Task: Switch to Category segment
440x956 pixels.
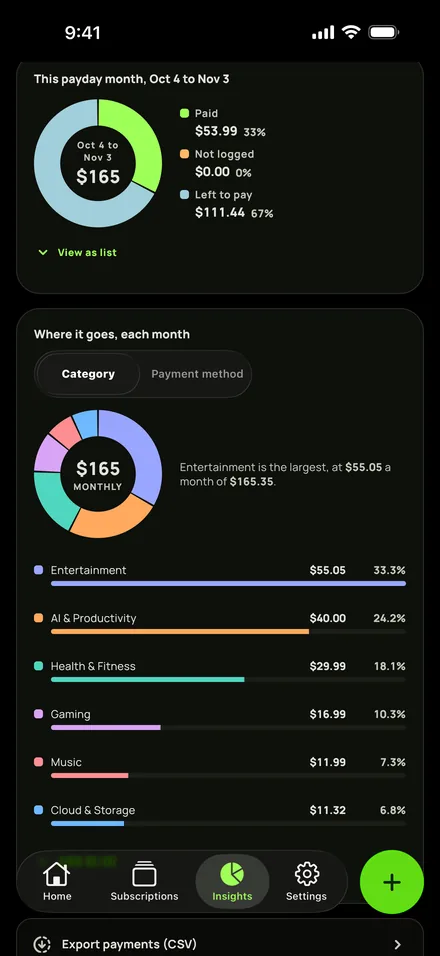Action: point(88,374)
